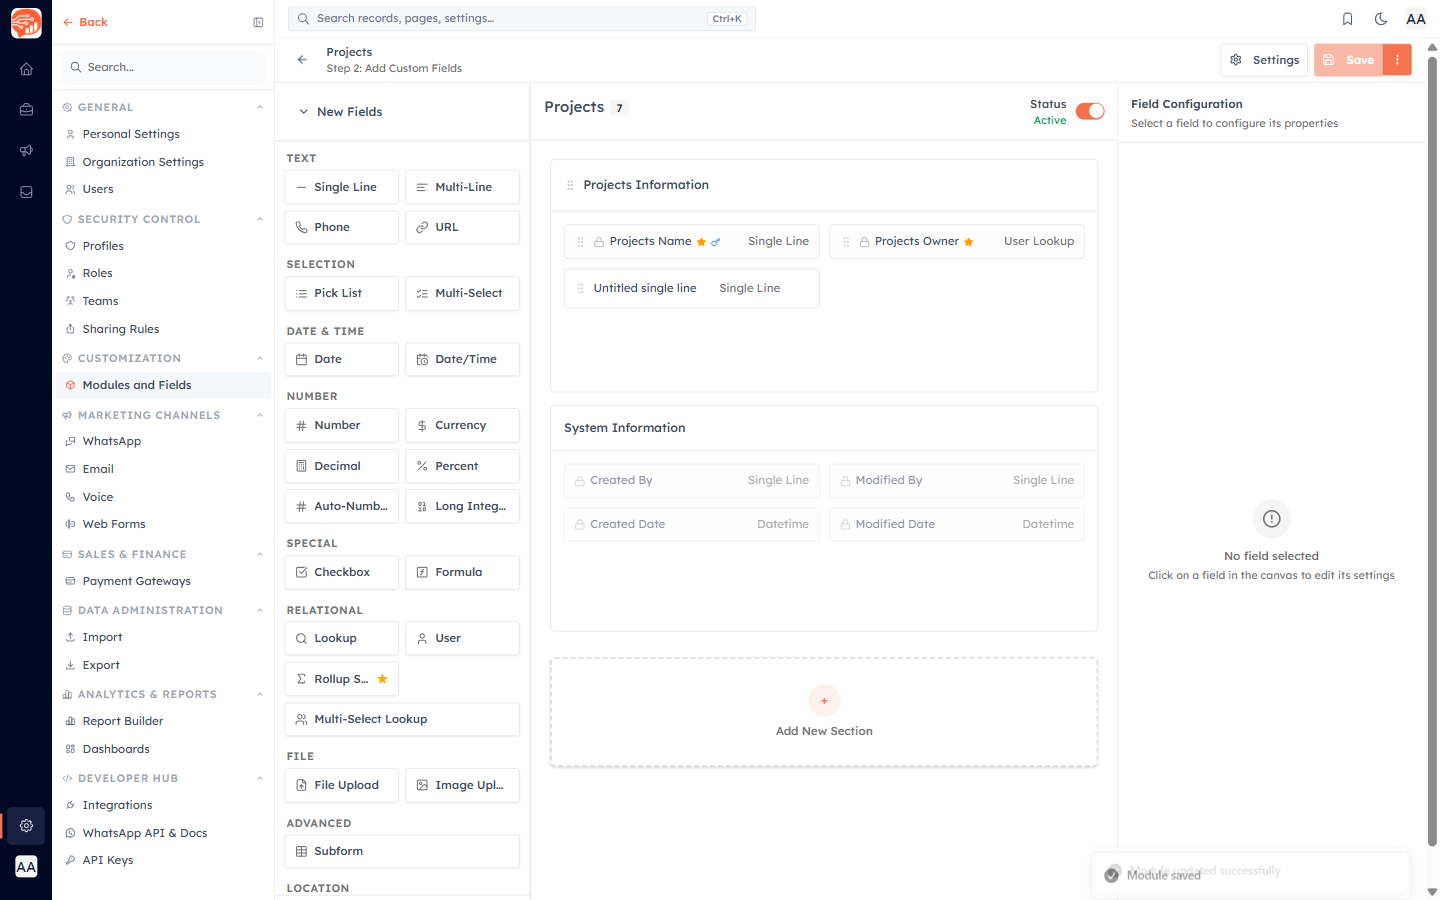Add a Decimal field
The width and height of the screenshot is (1440, 900).
[342, 466]
